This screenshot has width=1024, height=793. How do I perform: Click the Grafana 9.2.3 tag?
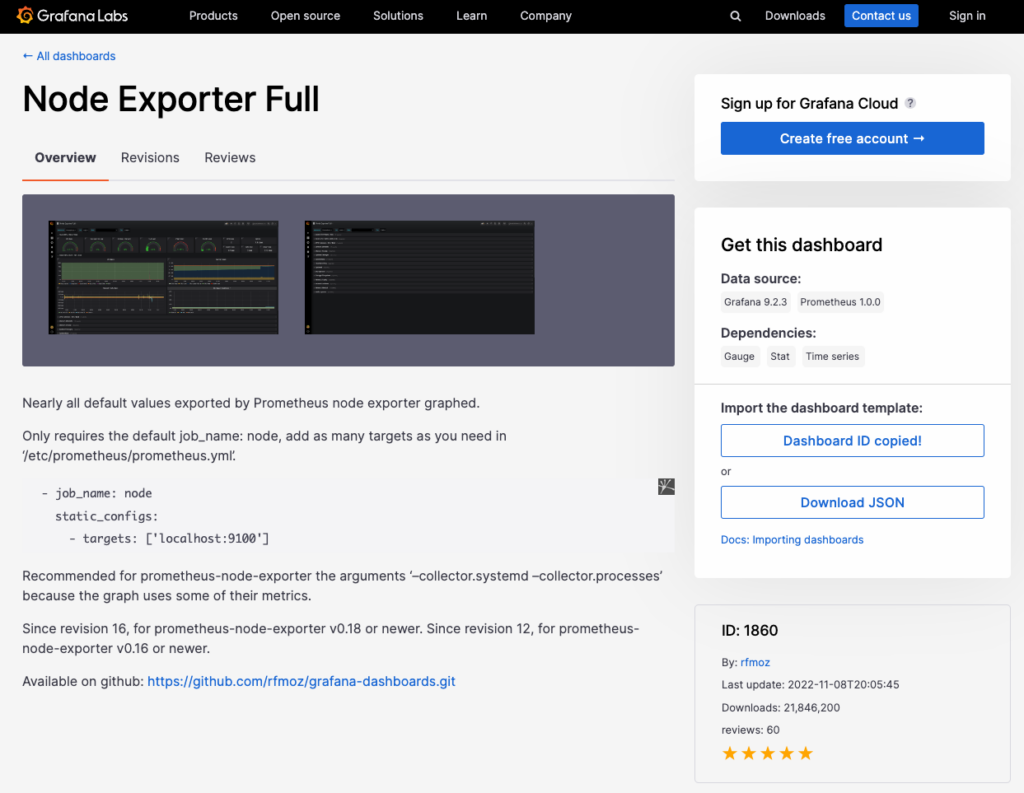coord(756,302)
